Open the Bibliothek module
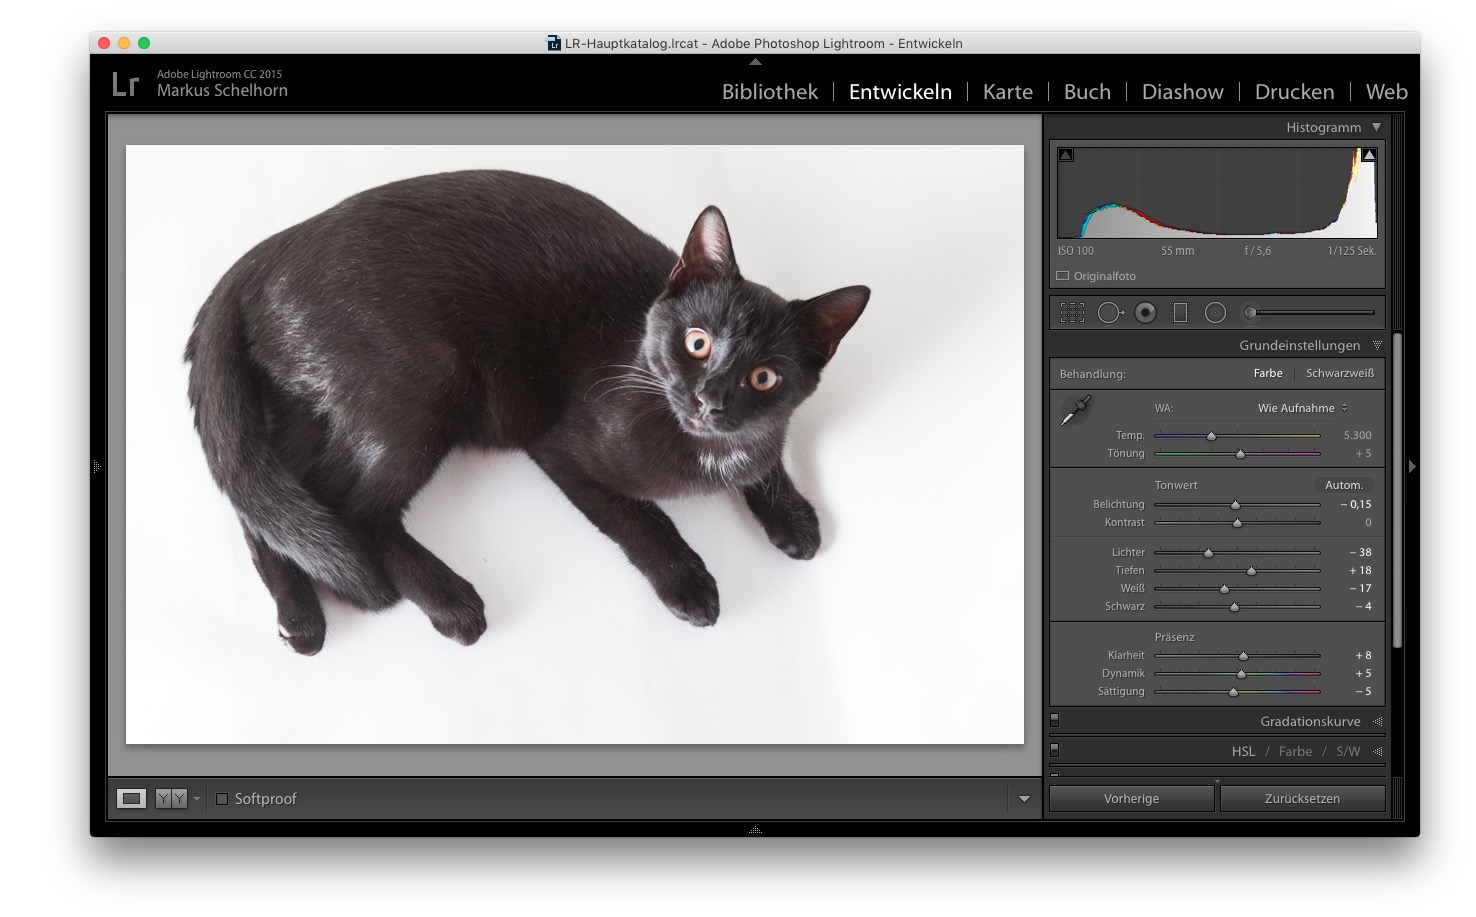 [x=770, y=92]
